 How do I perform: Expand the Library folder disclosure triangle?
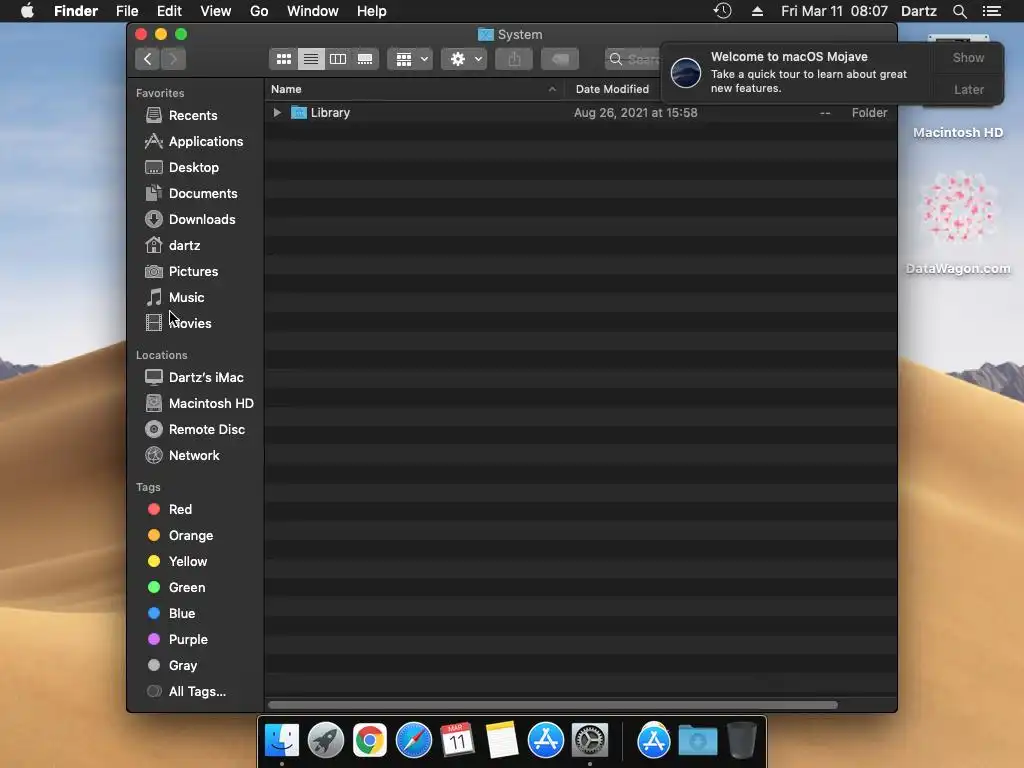click(277, 112)
